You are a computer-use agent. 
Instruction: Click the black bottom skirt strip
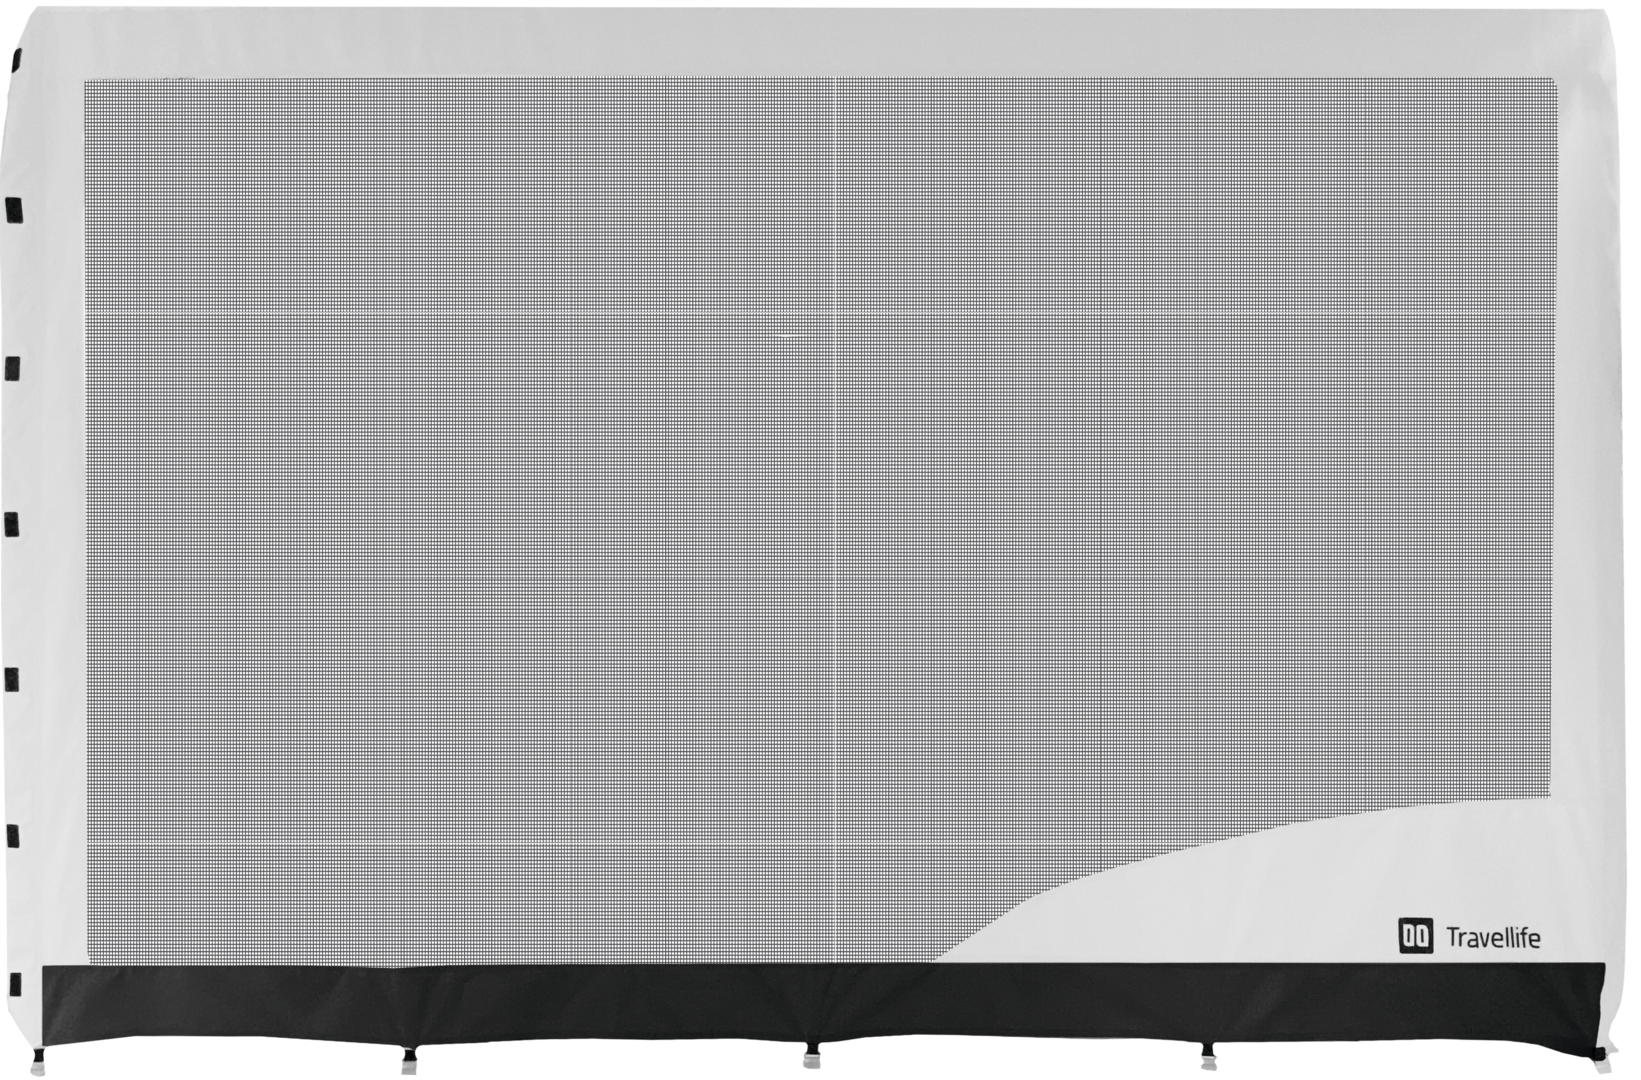(x=700, y=1000)
